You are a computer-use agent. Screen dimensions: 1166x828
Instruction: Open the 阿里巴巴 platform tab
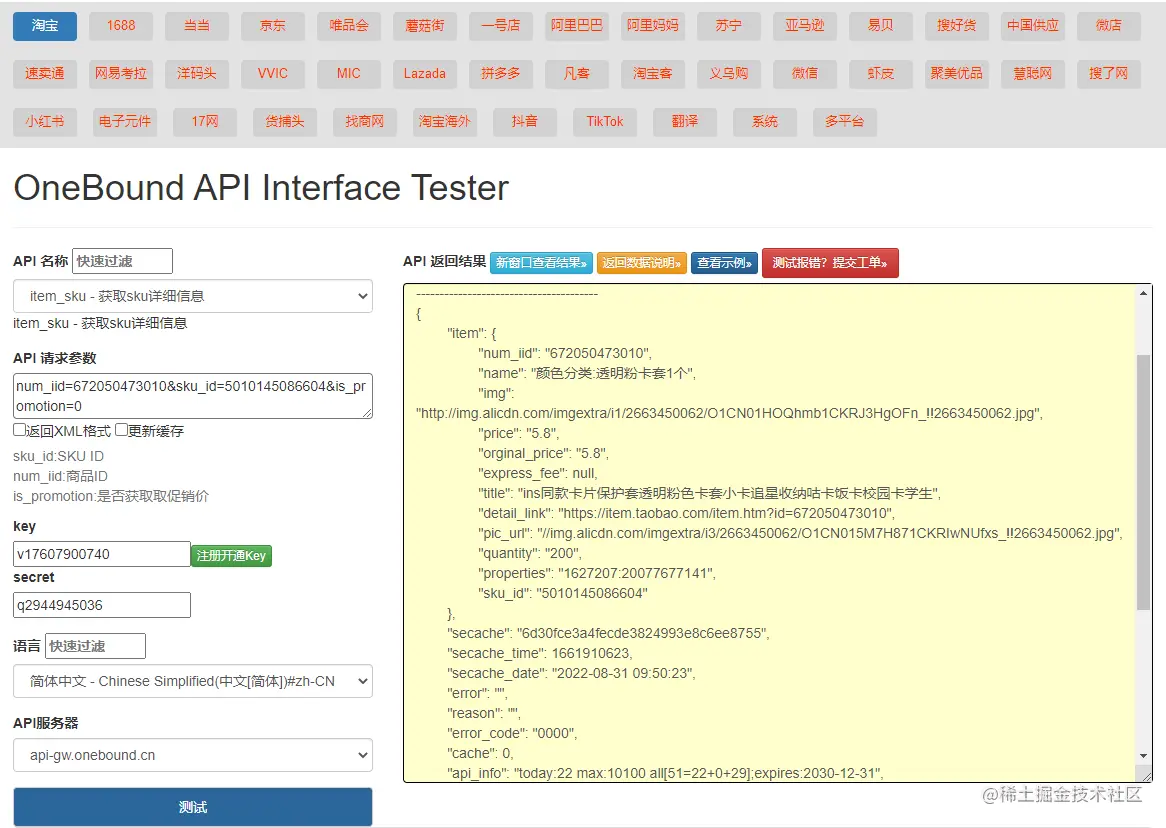pos(576,26)
